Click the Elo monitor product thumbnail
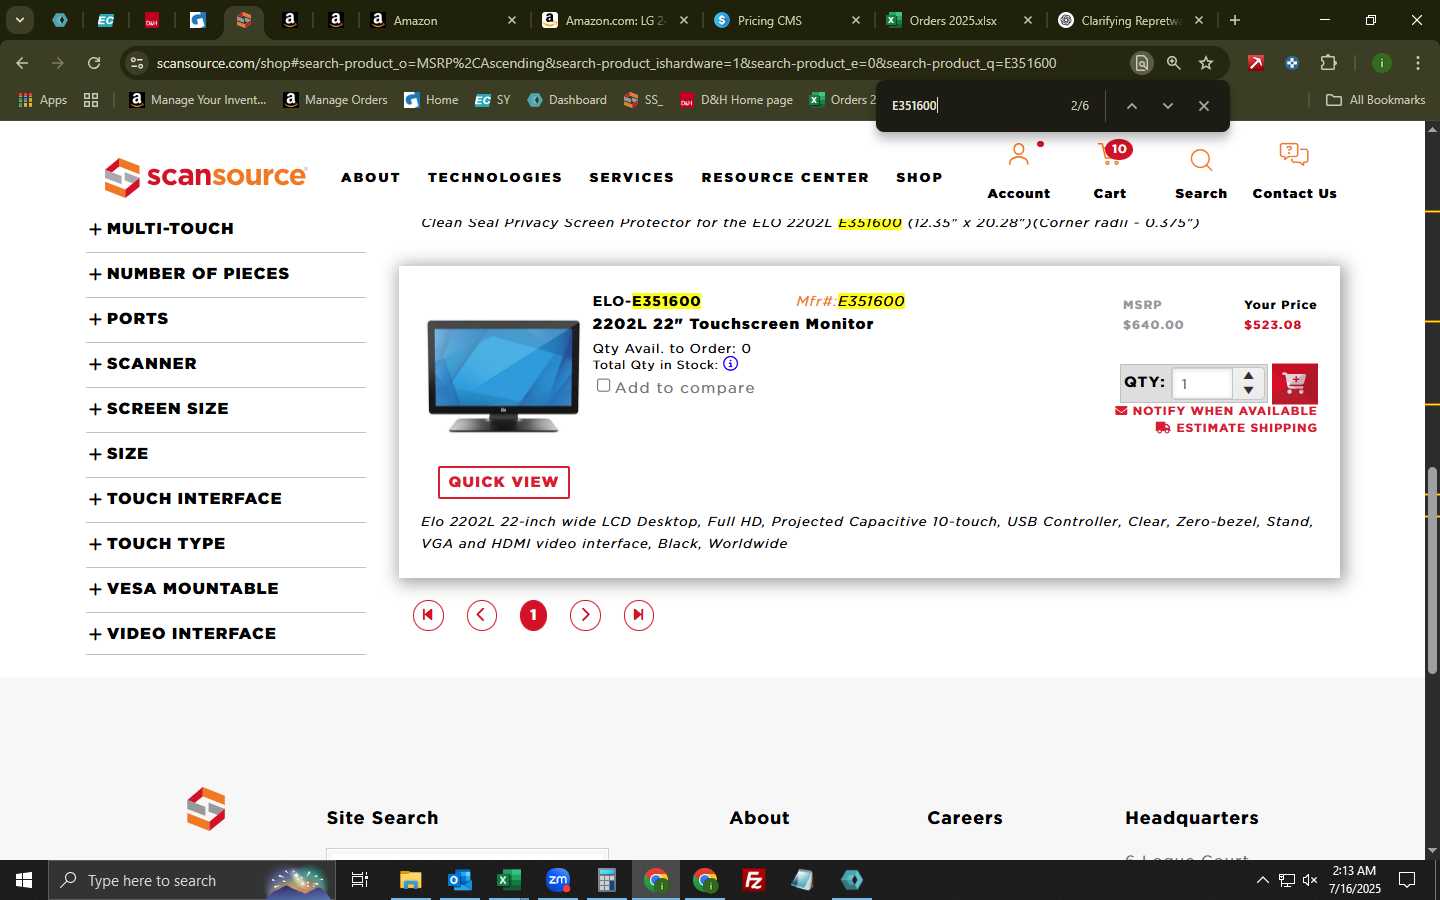Screen dimensions: 1440x900 tap(503, 376)
